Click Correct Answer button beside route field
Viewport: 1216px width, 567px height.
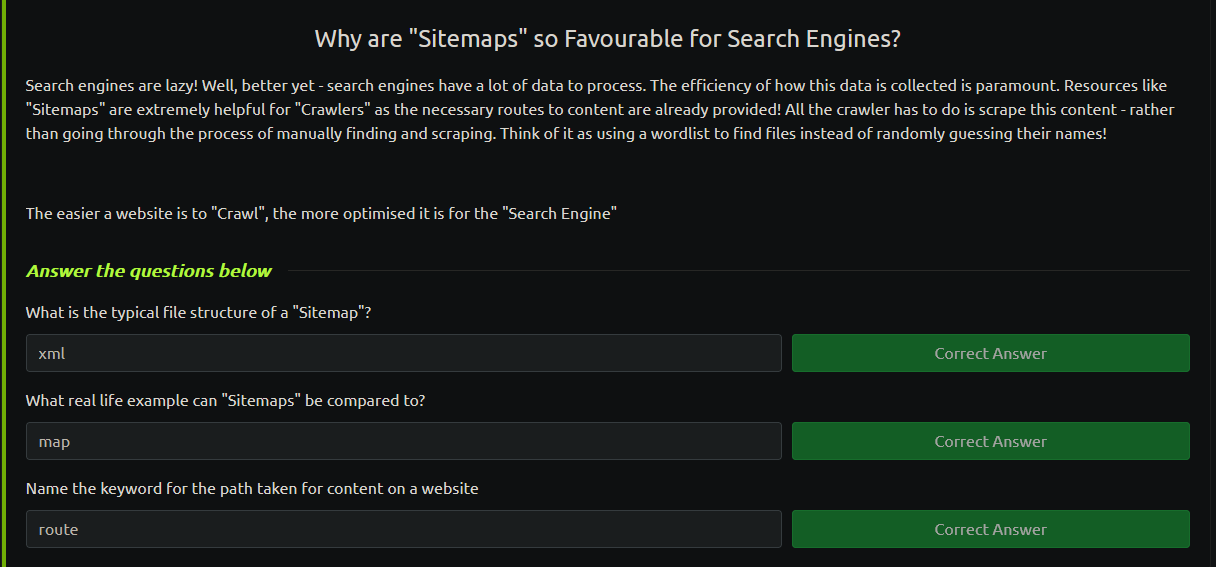coord(991,529)
